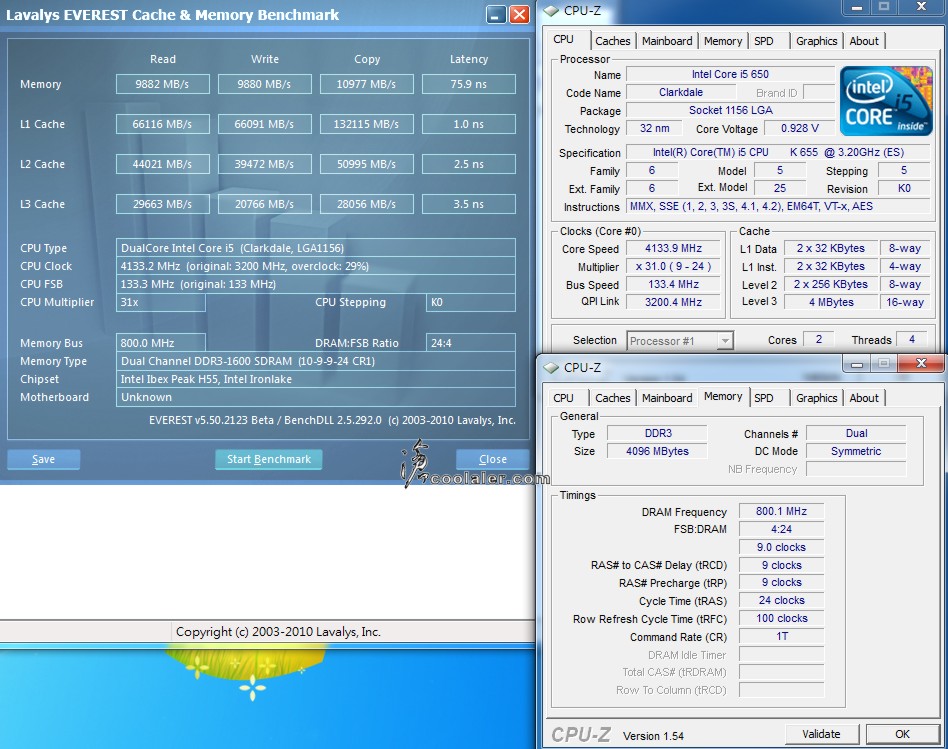Click Package field Socket 1156 LGA
The height and width of the screenshot is (749, 948).
click(730, 110)
